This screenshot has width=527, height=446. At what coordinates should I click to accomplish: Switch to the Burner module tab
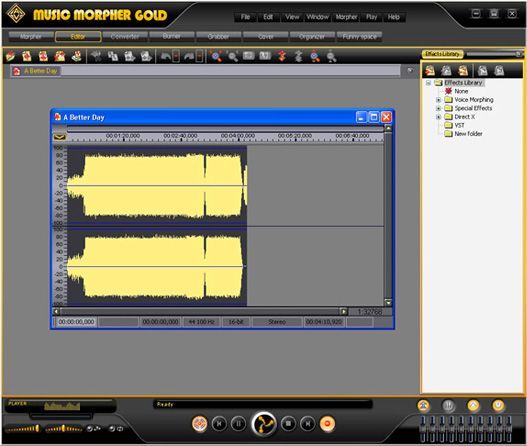(x=172, y=36)
